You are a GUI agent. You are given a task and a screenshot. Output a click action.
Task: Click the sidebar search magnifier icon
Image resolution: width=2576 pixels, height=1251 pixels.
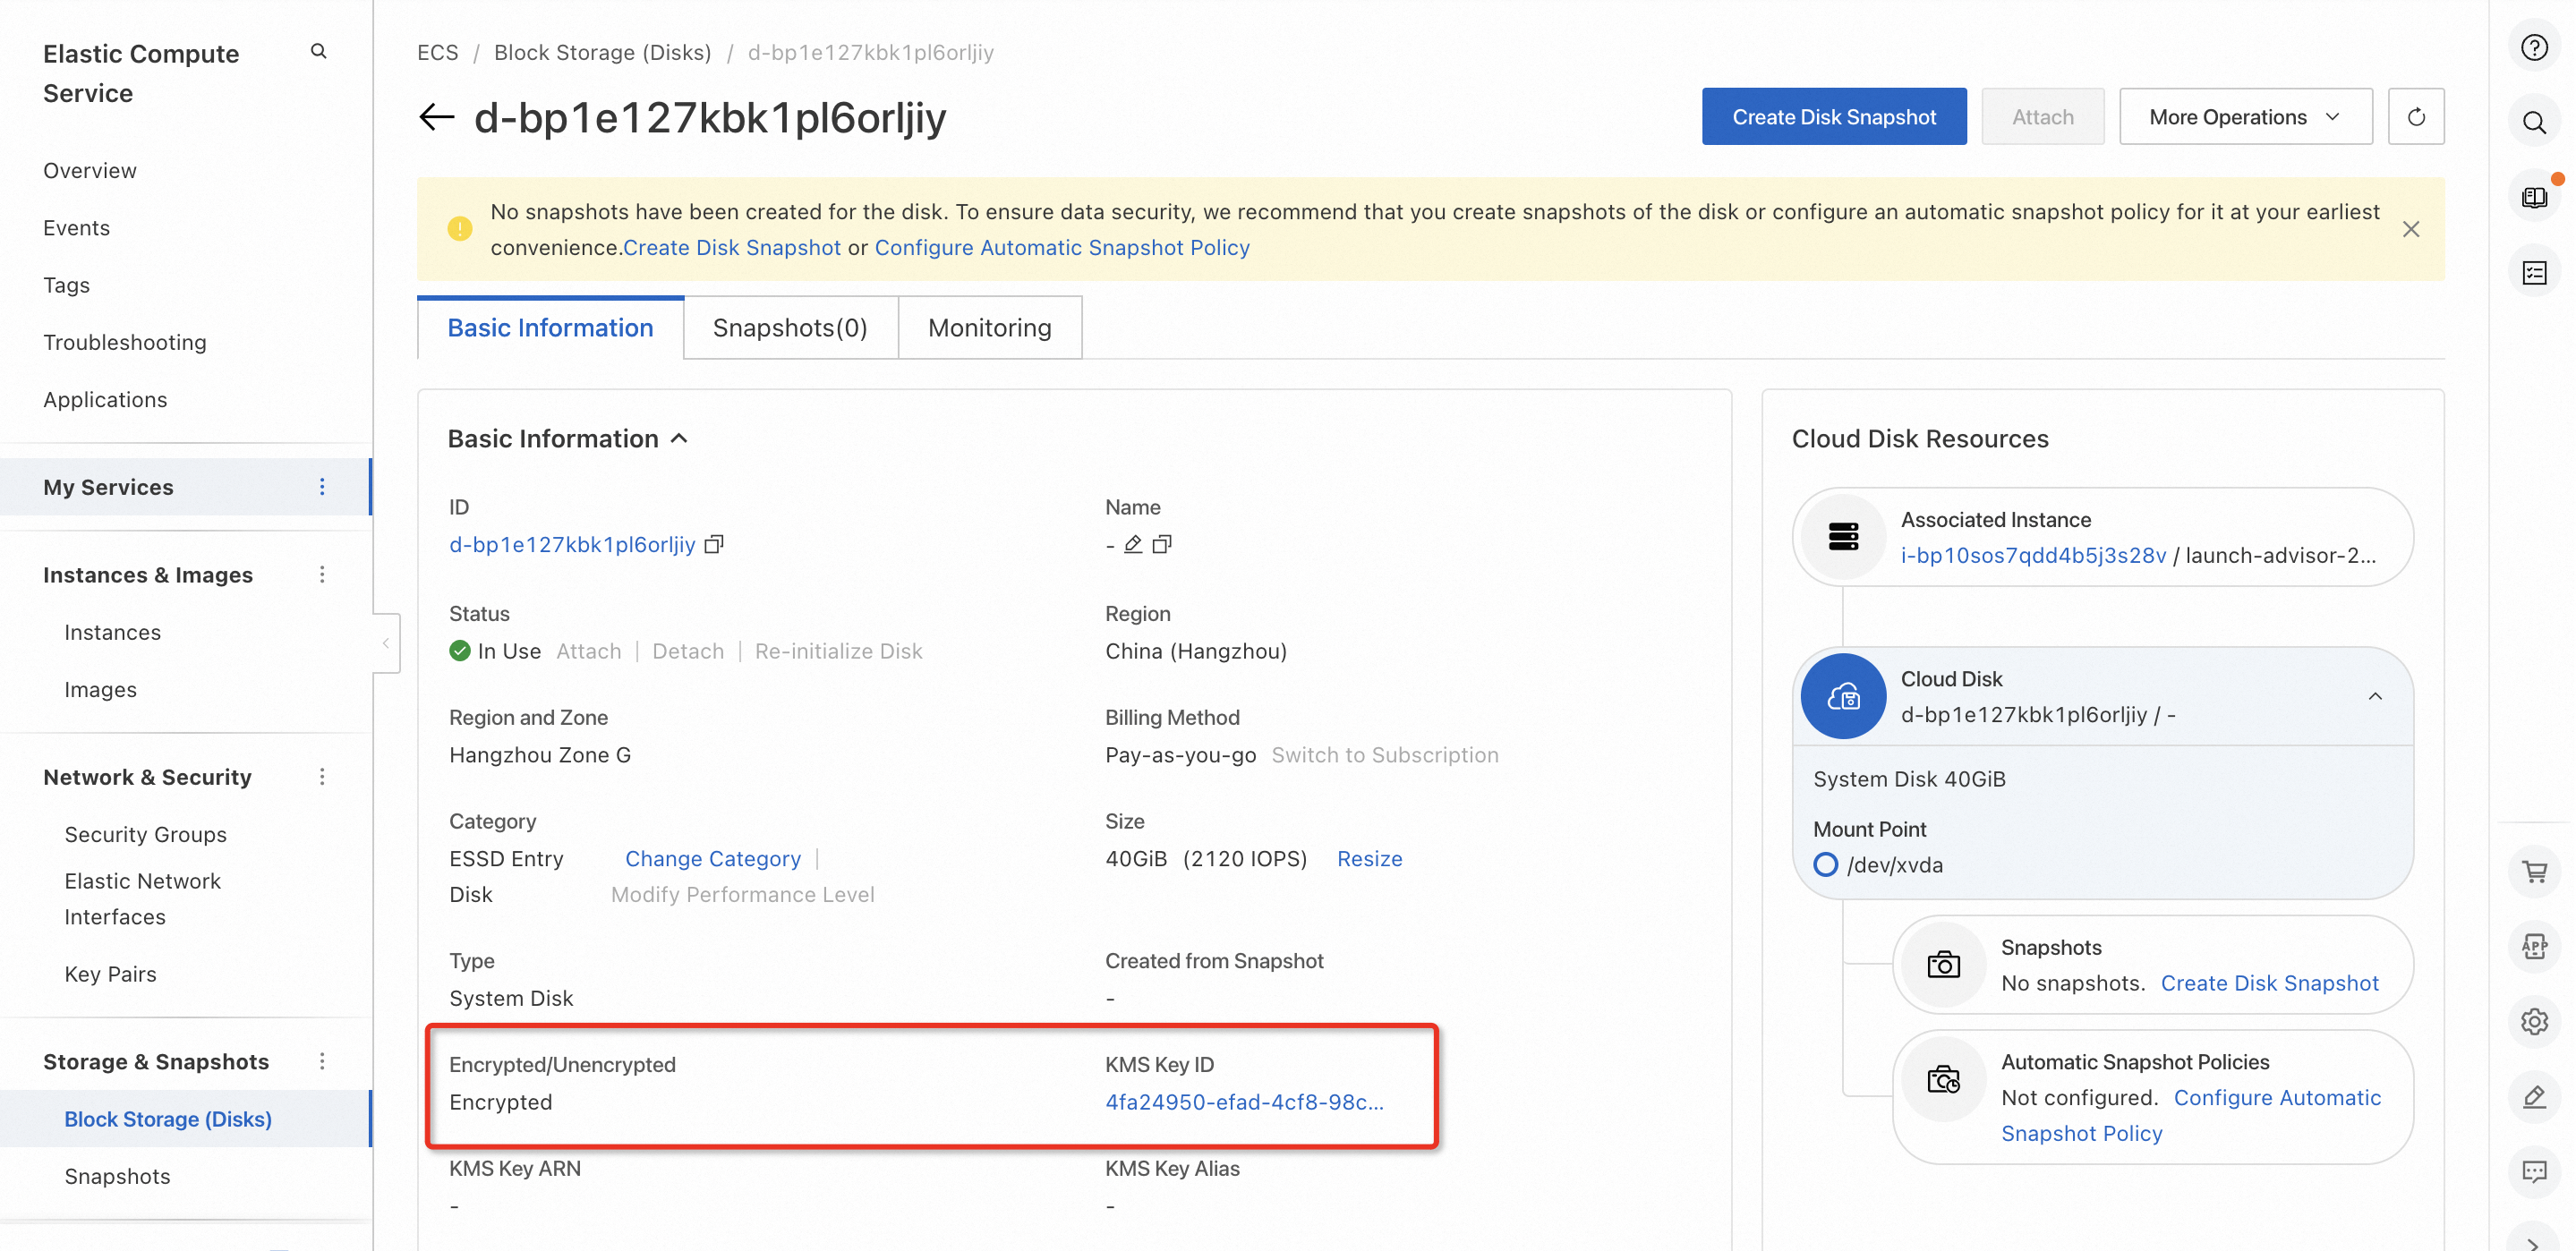pyautogui.click(x=318, y=51)
